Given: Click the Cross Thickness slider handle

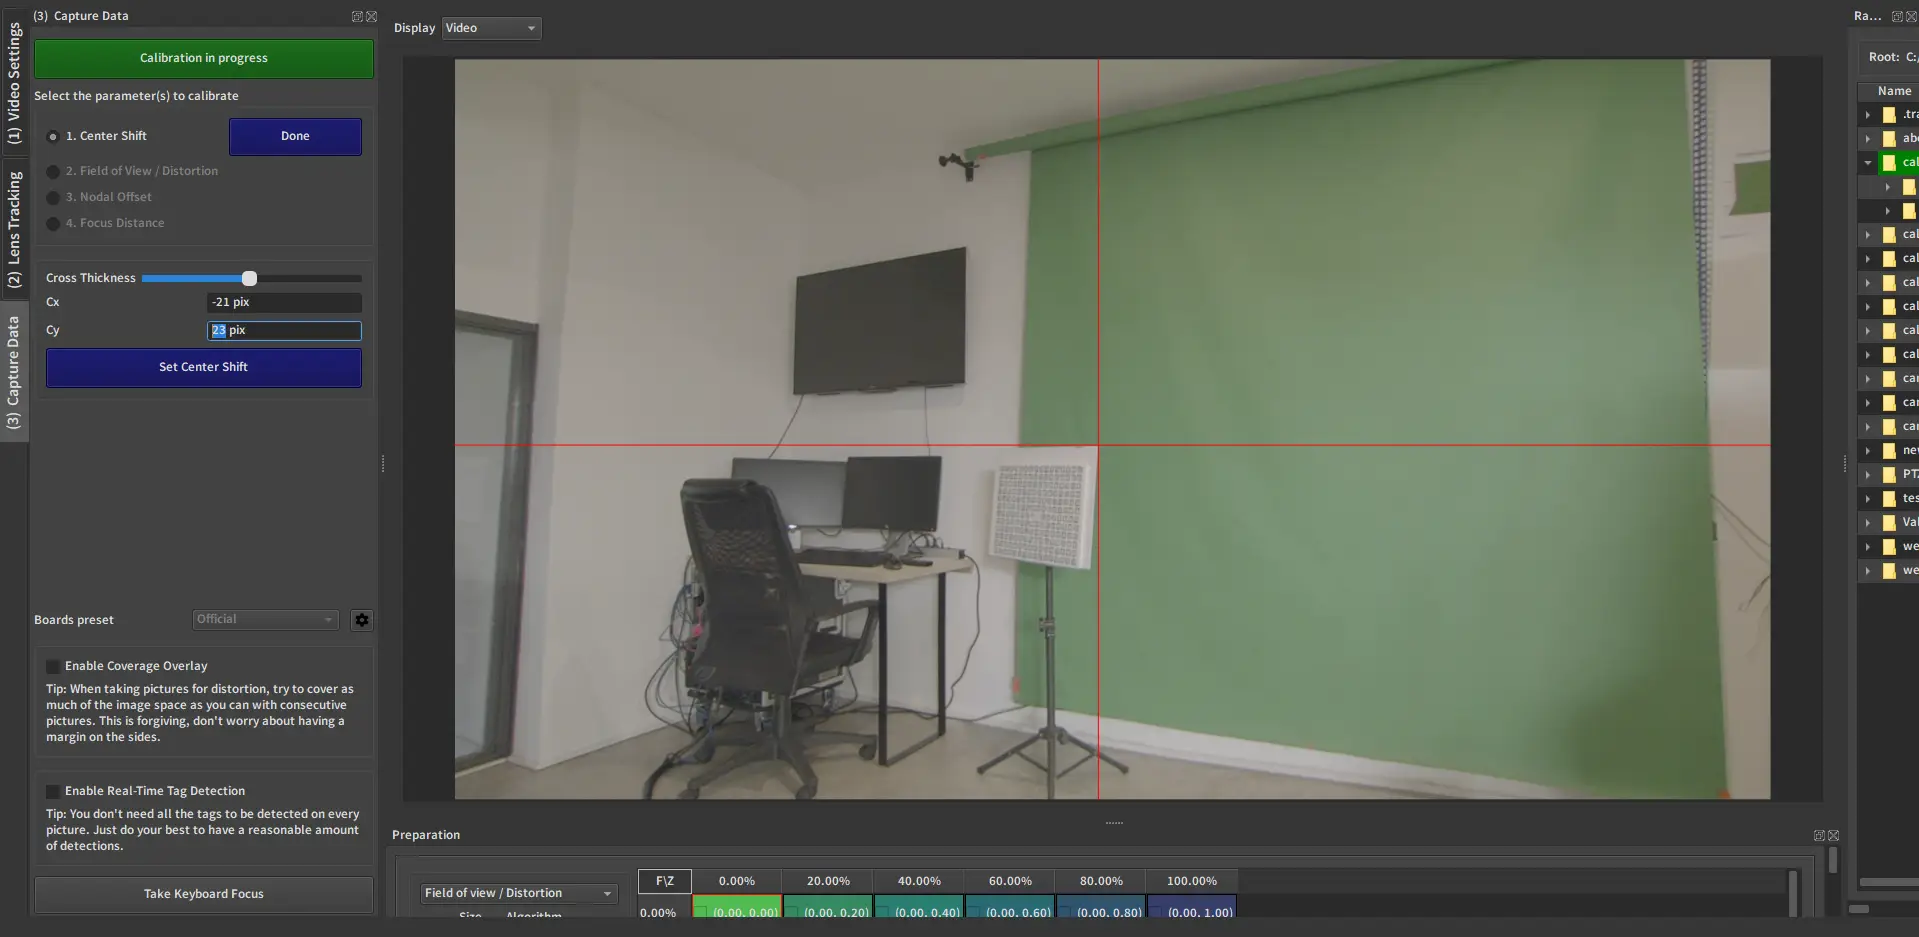Looking at the screenshot, I should point(249,279).
